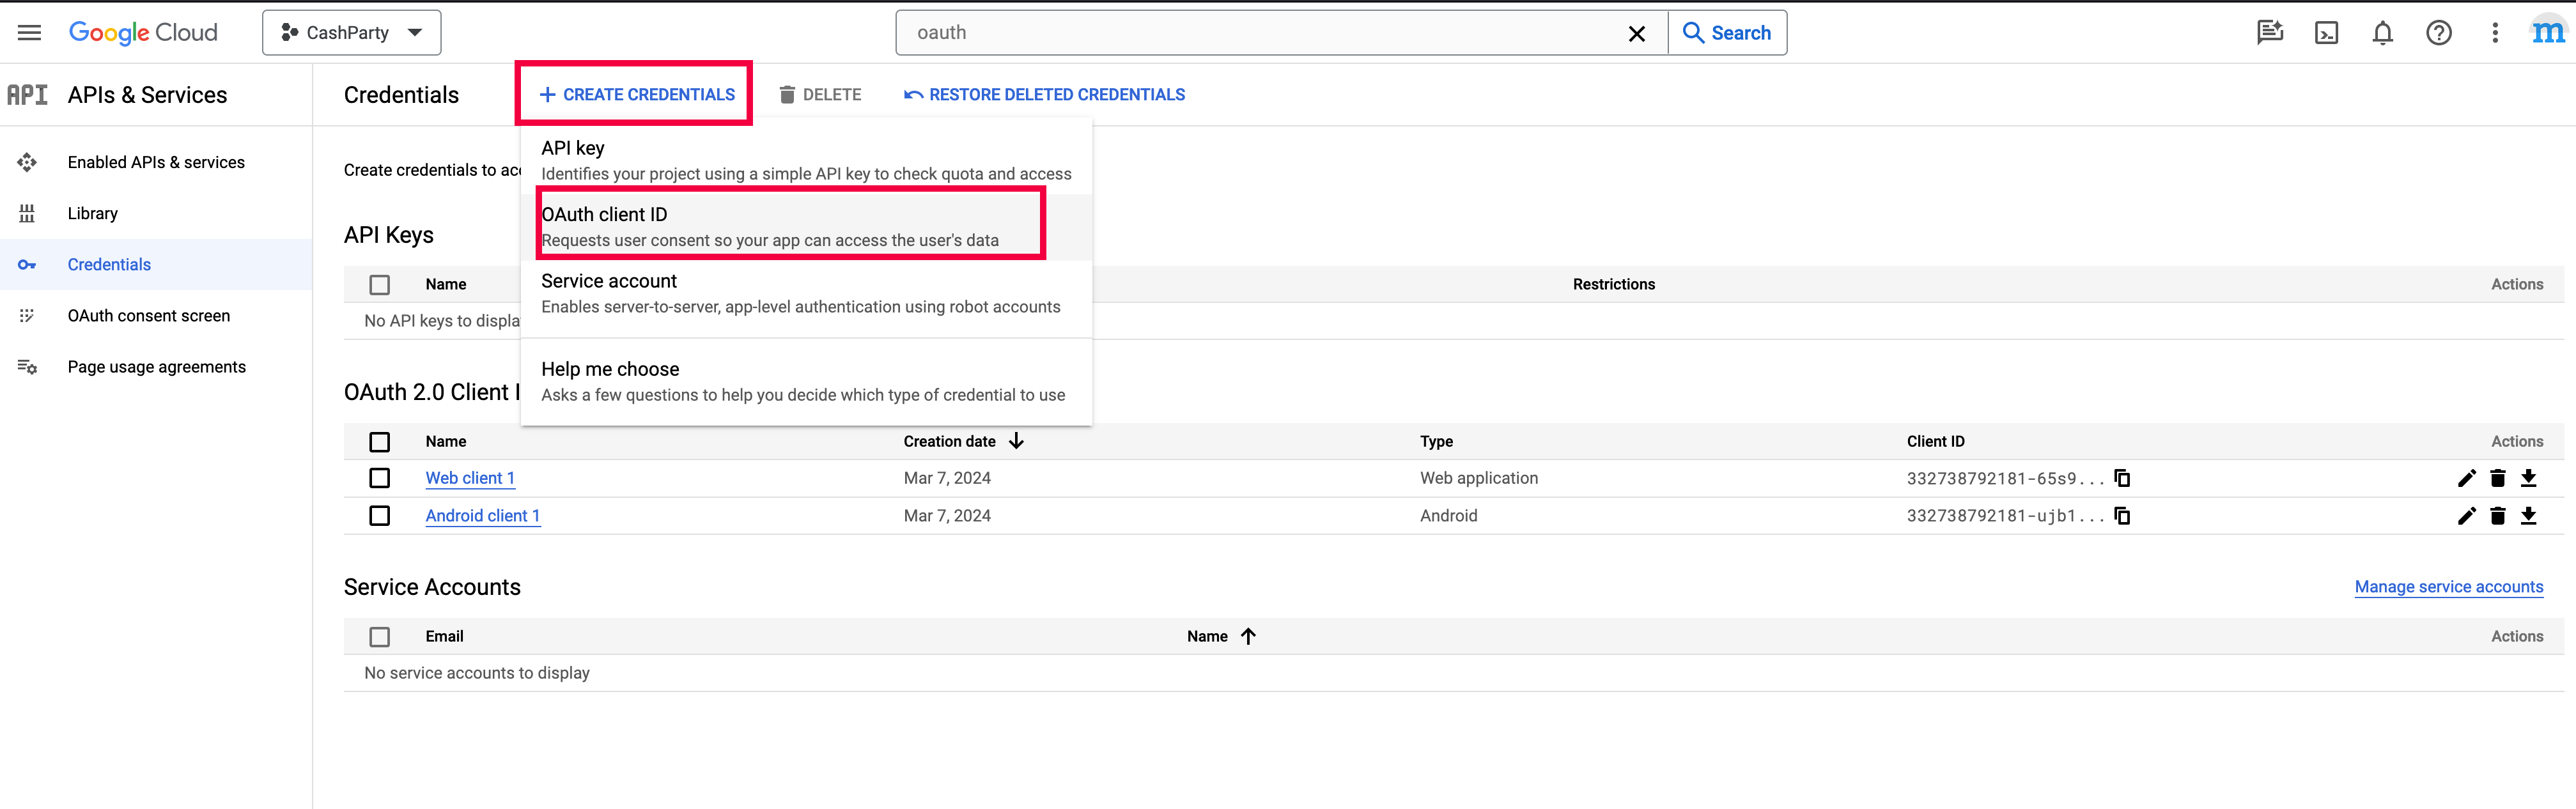
Task: Click the OAuth consent screen dots icon
Action: coord(27,315)
